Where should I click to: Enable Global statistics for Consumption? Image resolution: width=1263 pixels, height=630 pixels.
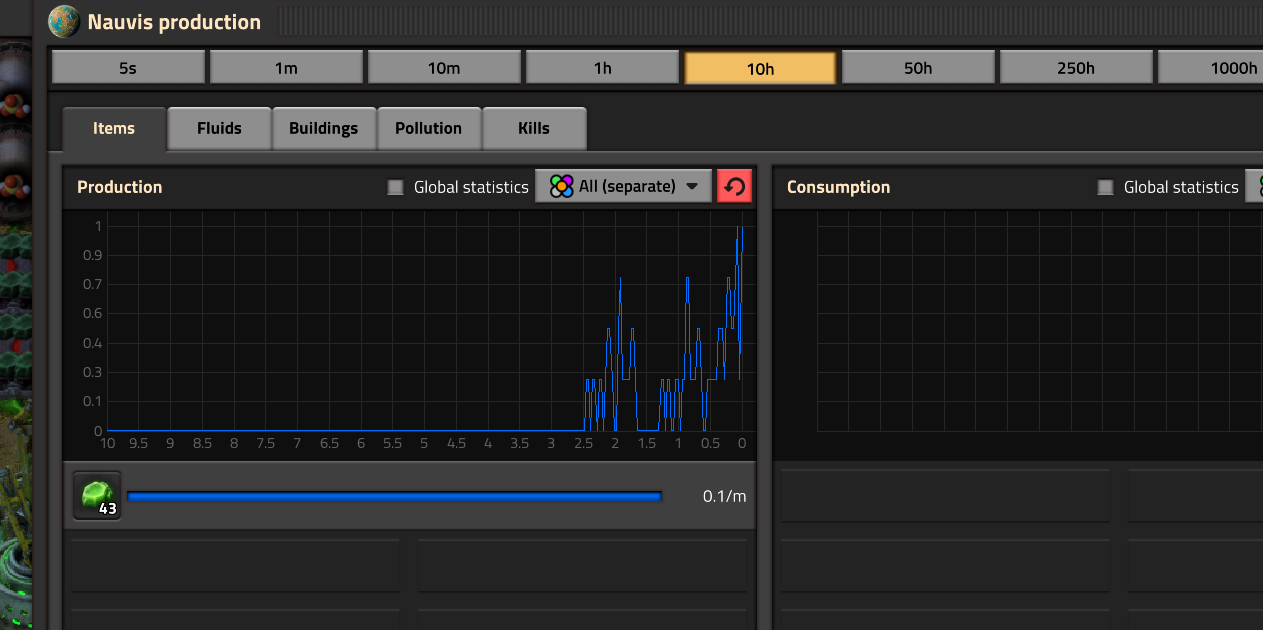point(1106,187)
